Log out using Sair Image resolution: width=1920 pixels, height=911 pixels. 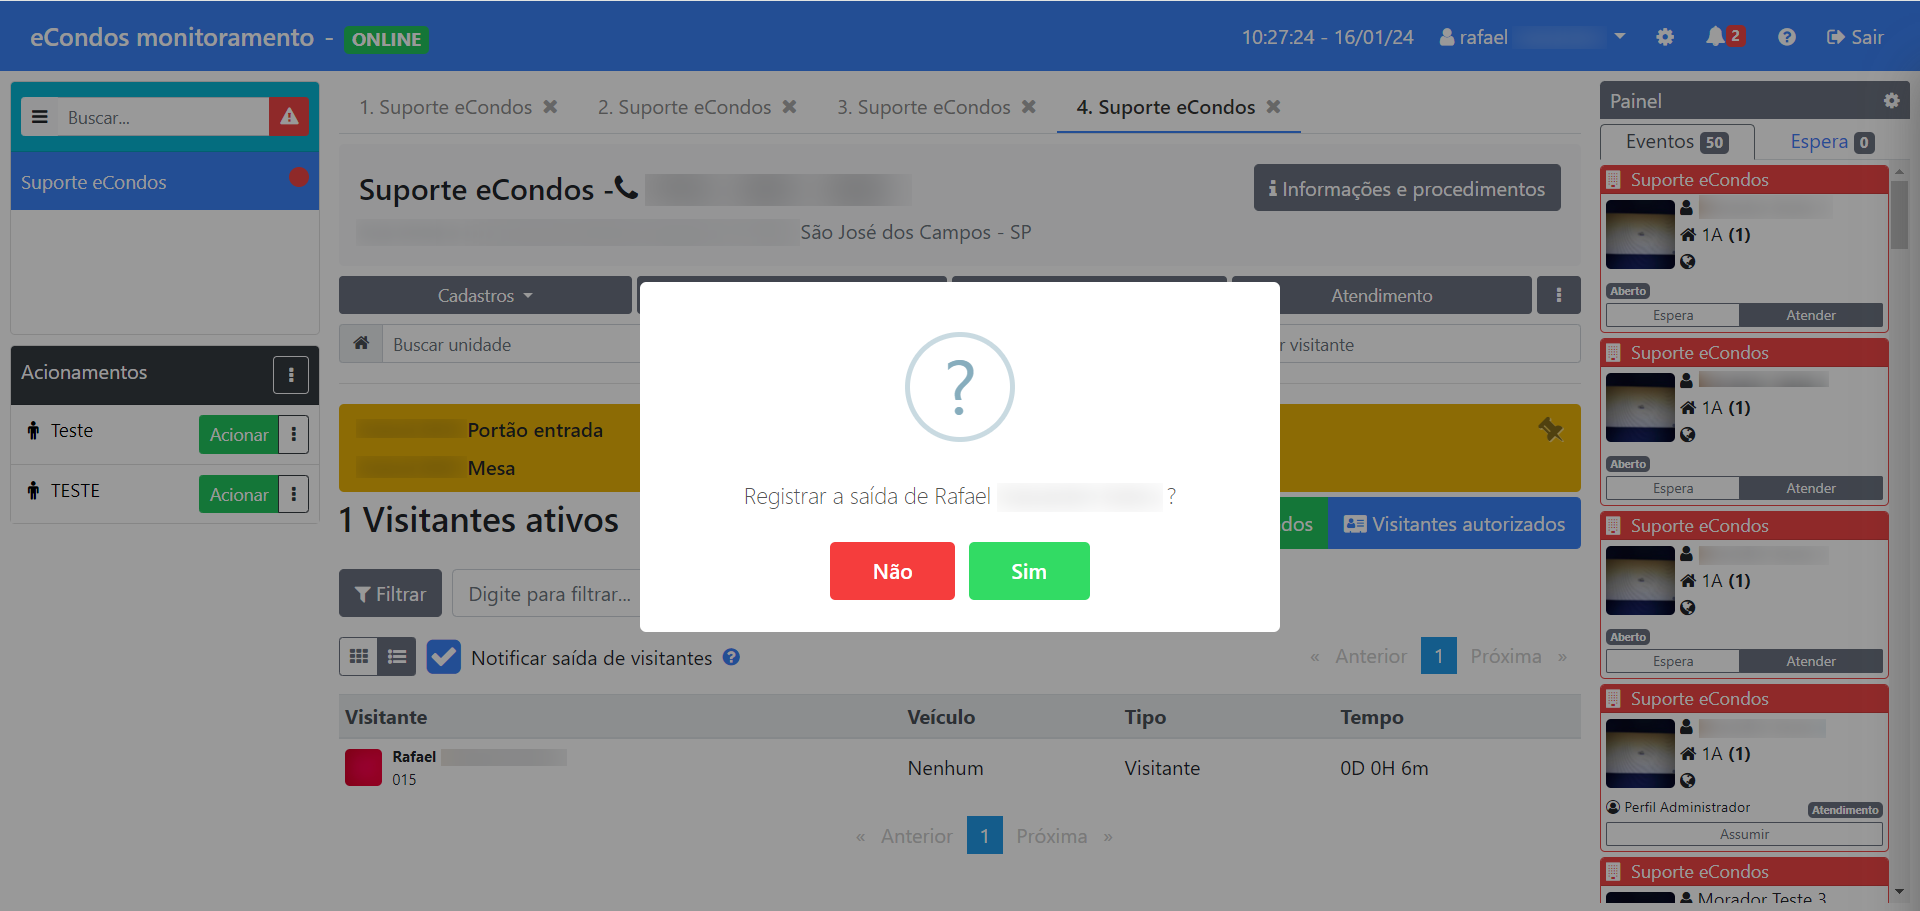pyautogui.click(x=1855, y=37)
